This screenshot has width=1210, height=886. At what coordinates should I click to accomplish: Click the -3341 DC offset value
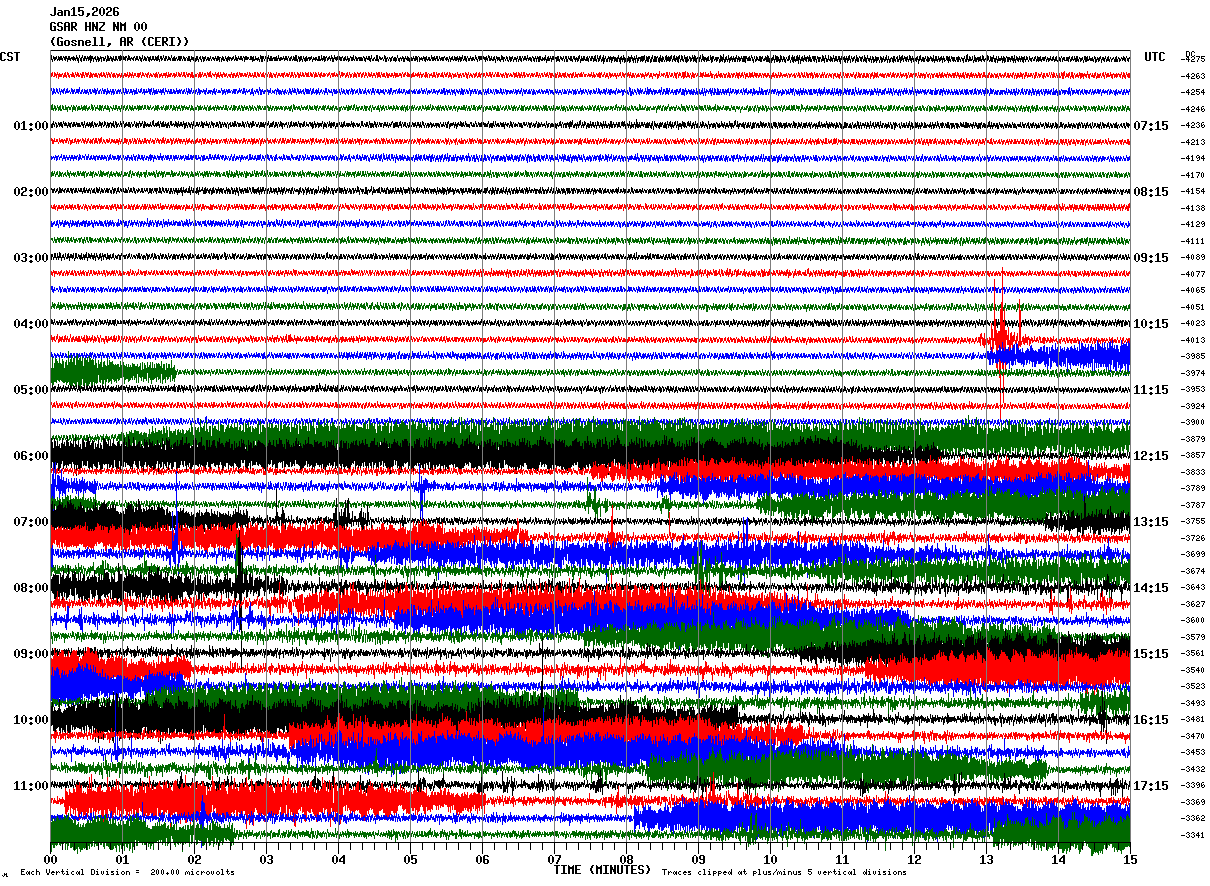click(1194, 835)
